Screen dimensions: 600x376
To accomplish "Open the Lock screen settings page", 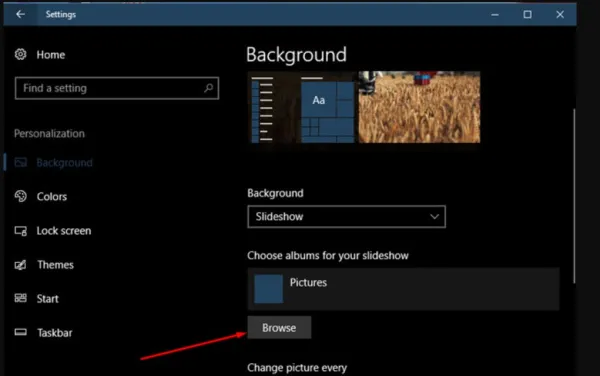I will [x=64, y=231].
